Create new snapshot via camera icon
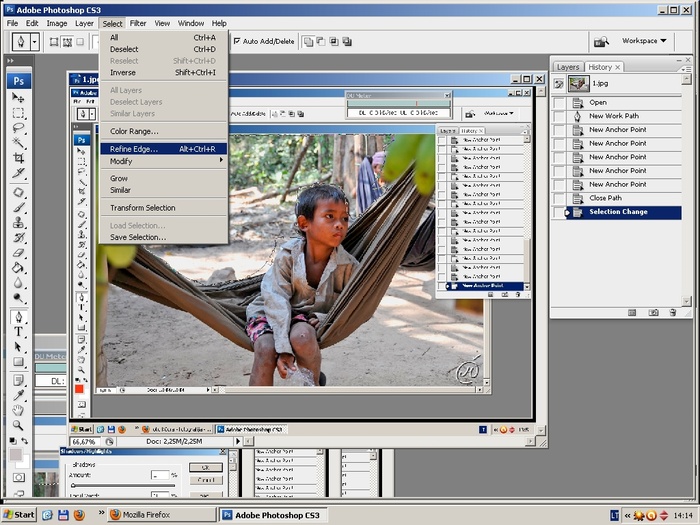 [x=653, y=313]
